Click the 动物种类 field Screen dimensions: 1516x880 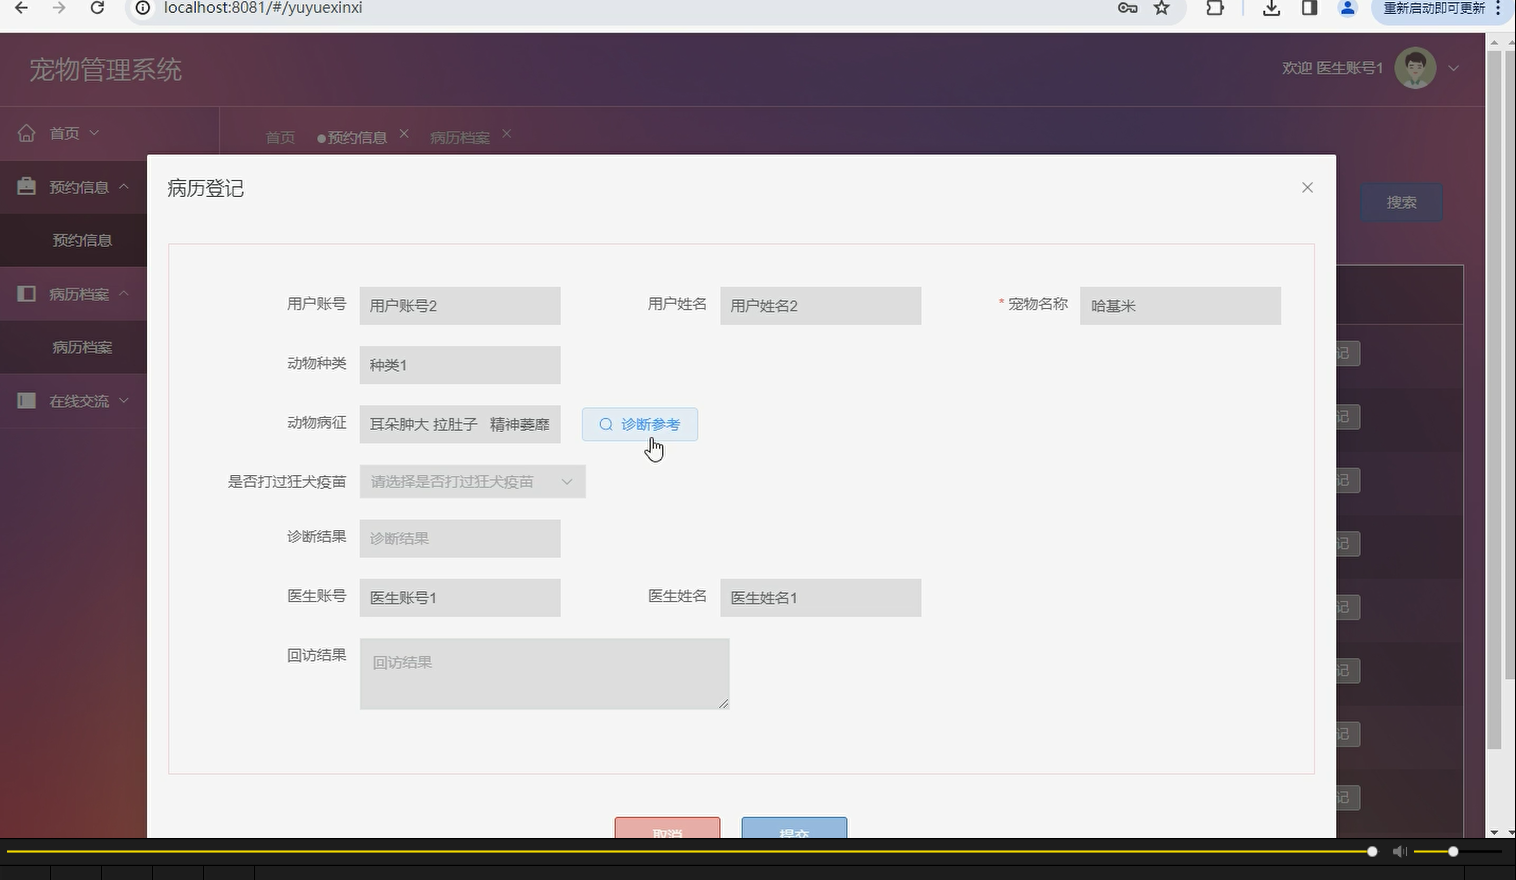[x=460, y=365]
